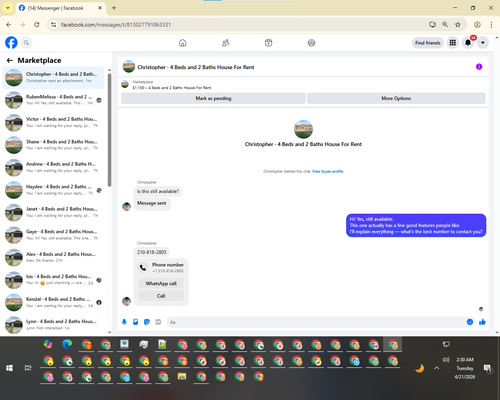Open the Windows notification center icon
Image resolution: width=500 pixels, height=400 pixels.
(488, 368)
